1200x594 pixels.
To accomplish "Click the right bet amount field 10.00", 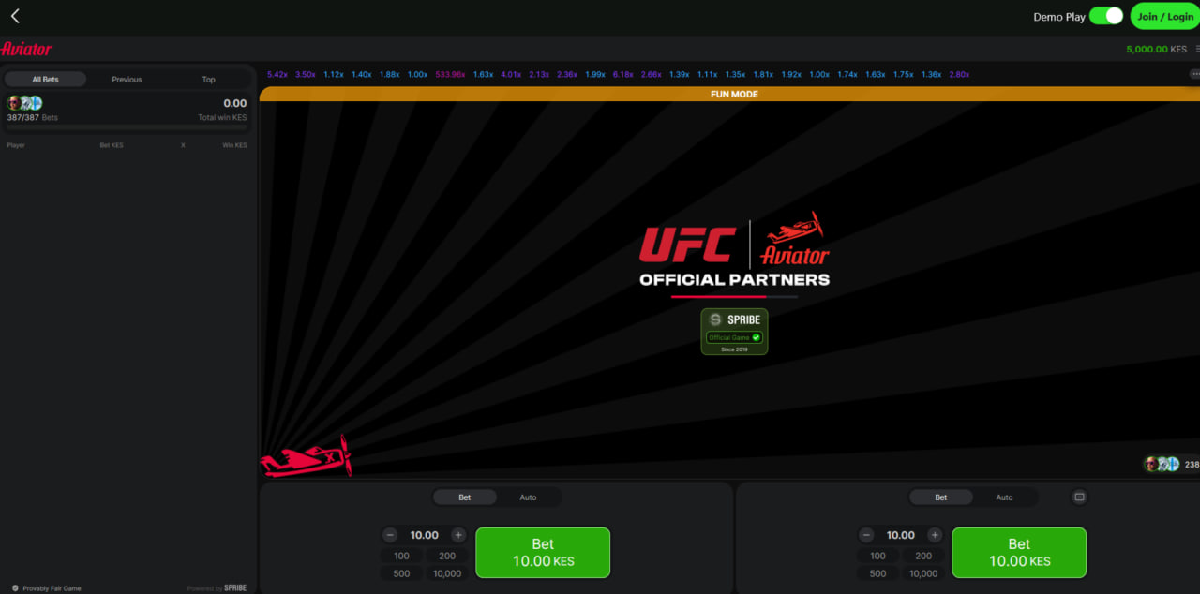I will click(x=900, y=535).
